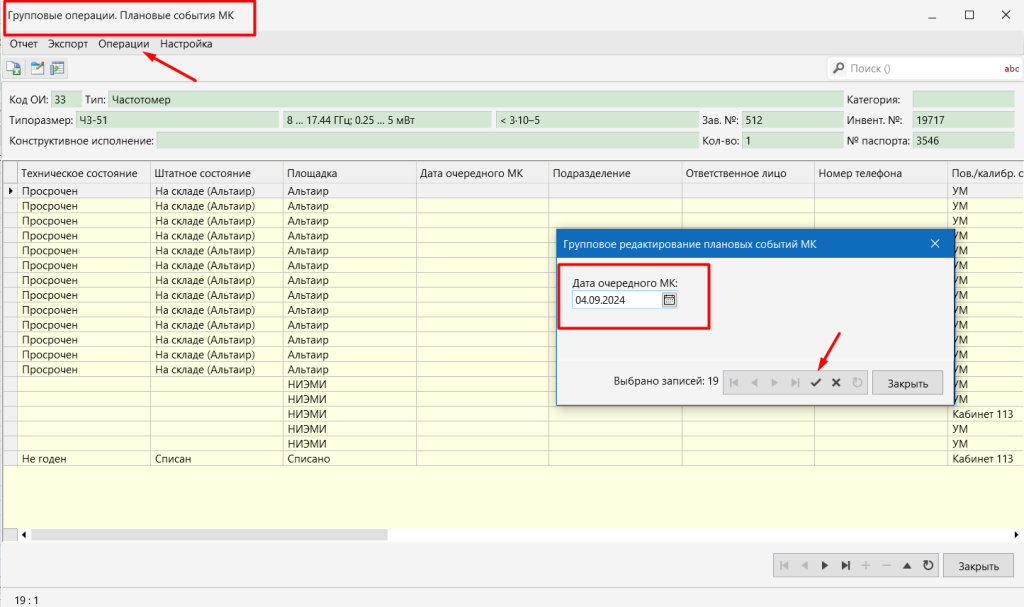This screenshot has width=1024, height=607.
Task: Click the edit window pencil toolbar icon
Action: (37, 68)
